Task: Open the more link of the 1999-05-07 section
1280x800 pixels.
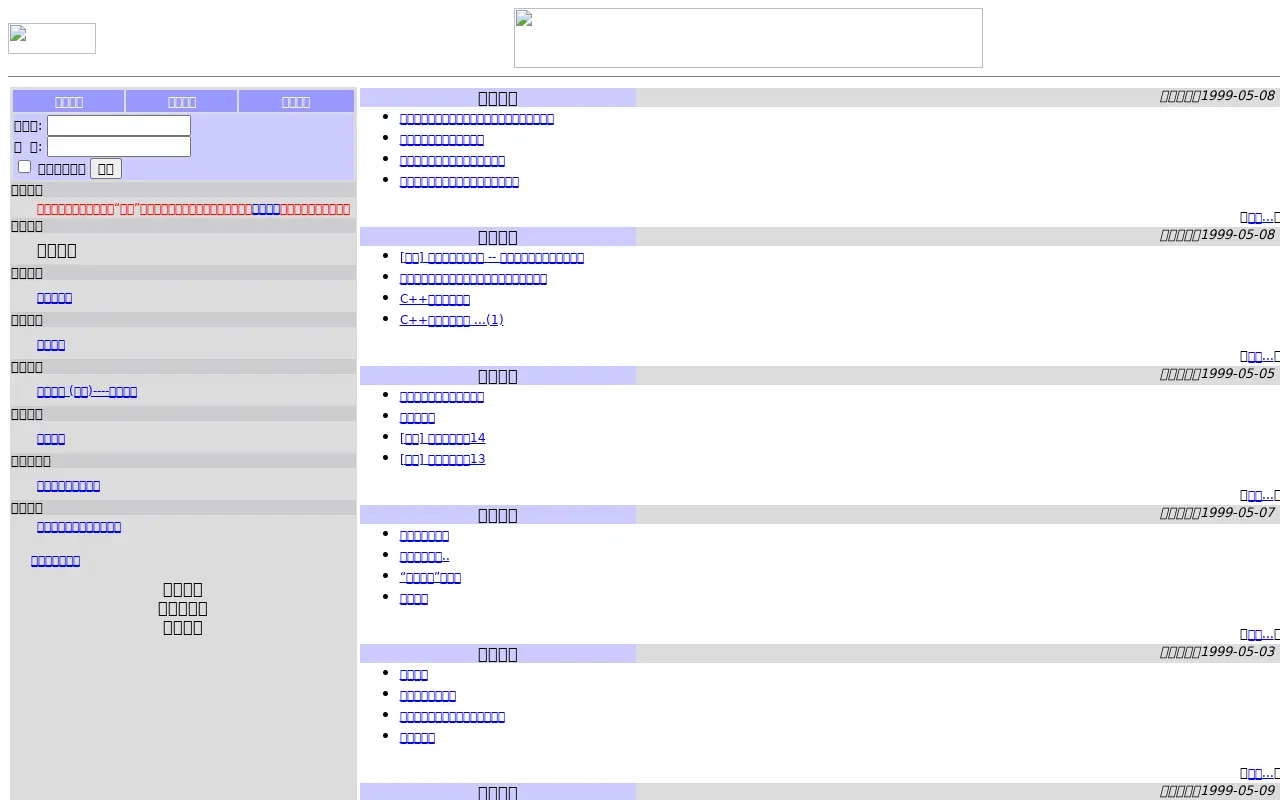Action: [x=1260, y=635]
